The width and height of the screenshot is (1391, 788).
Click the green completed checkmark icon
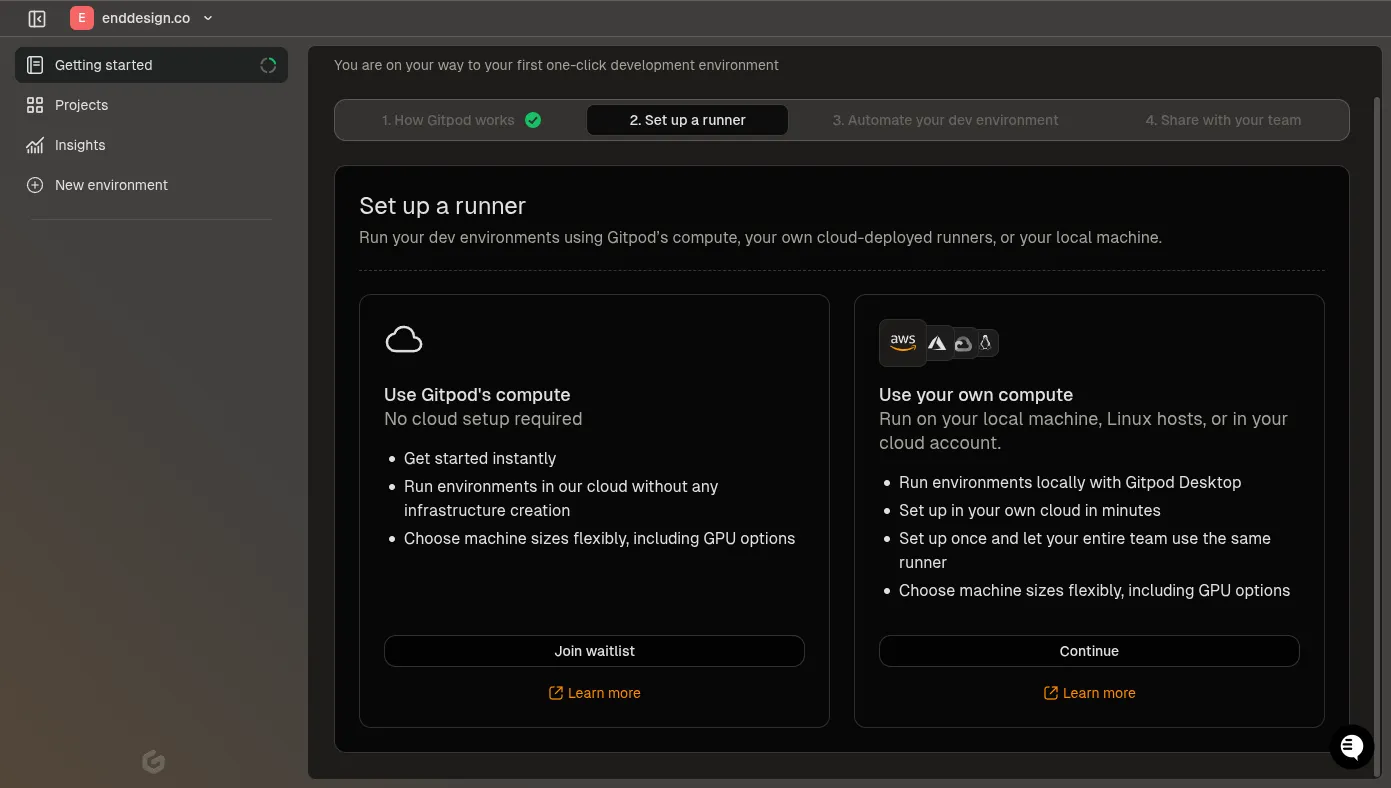tap(533, 120)
